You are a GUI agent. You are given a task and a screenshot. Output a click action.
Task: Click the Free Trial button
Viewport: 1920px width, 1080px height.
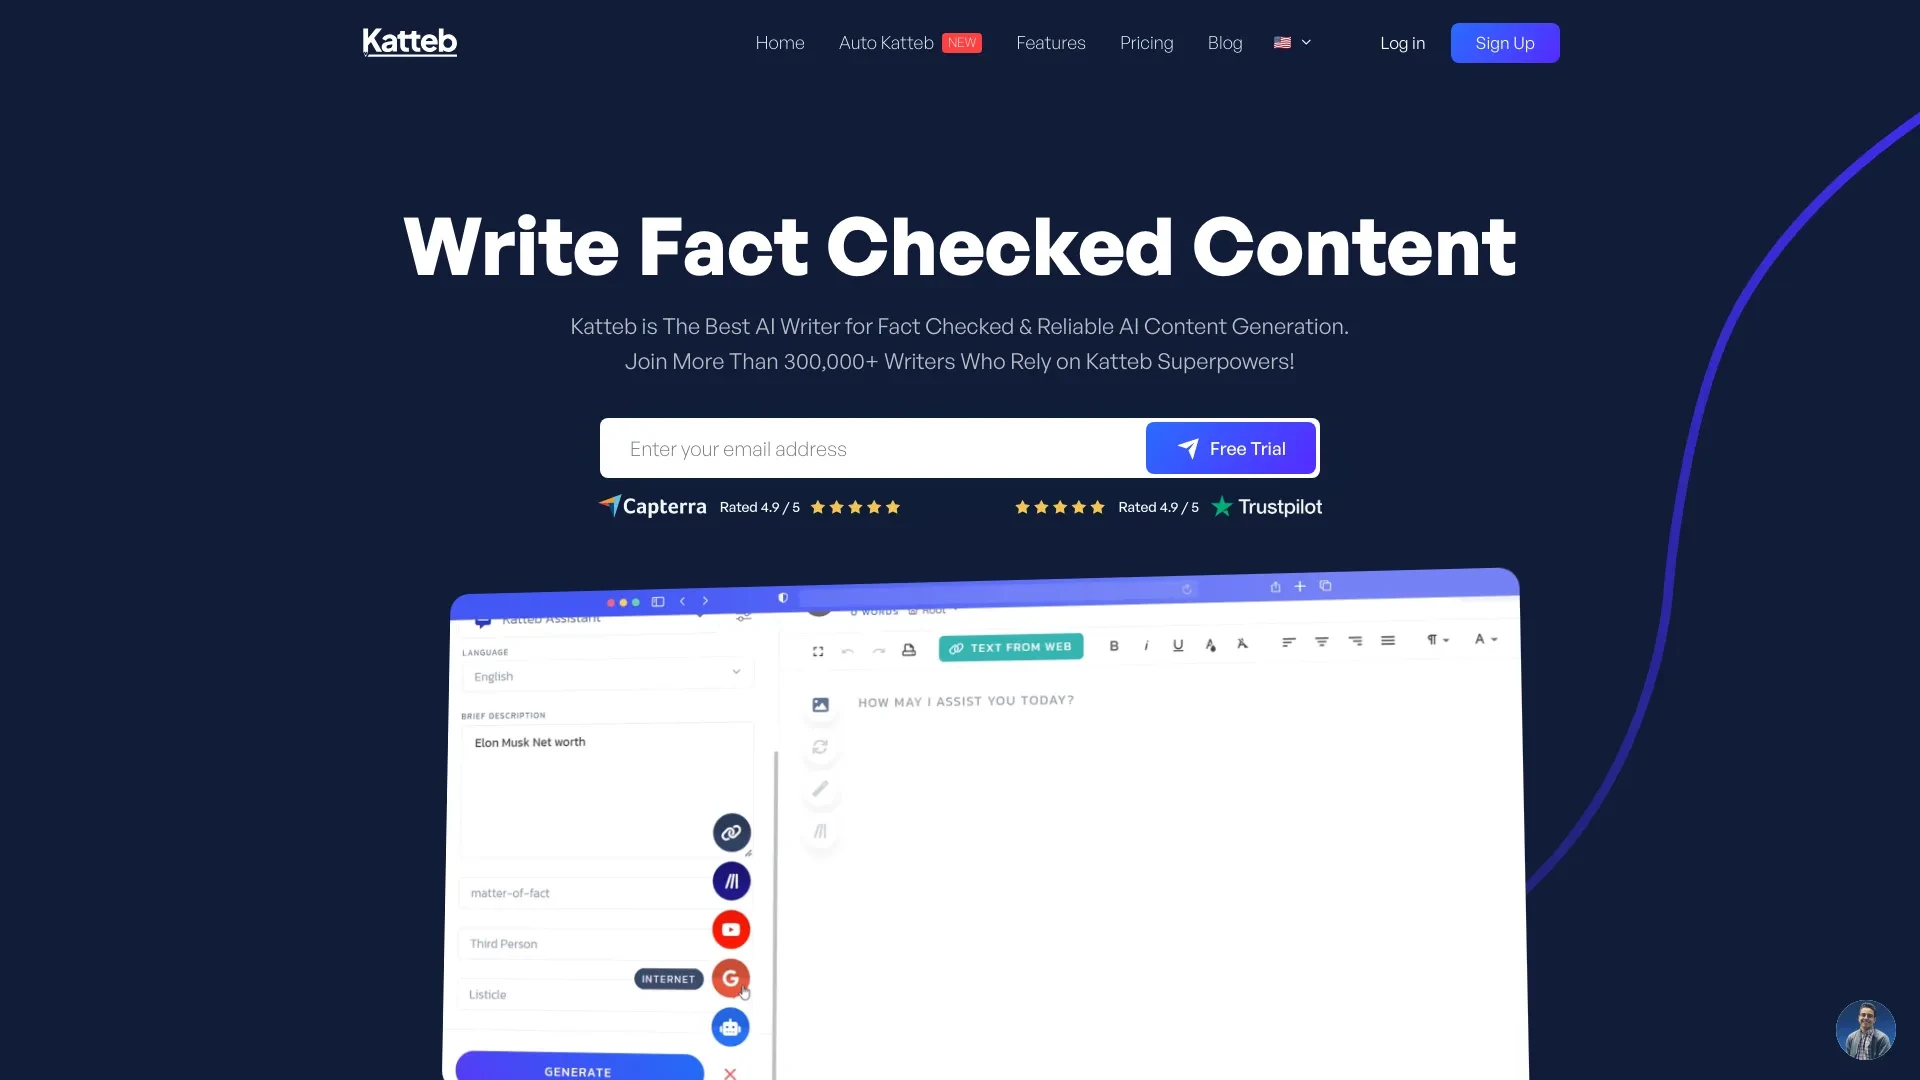click(x=1230, y=448)
